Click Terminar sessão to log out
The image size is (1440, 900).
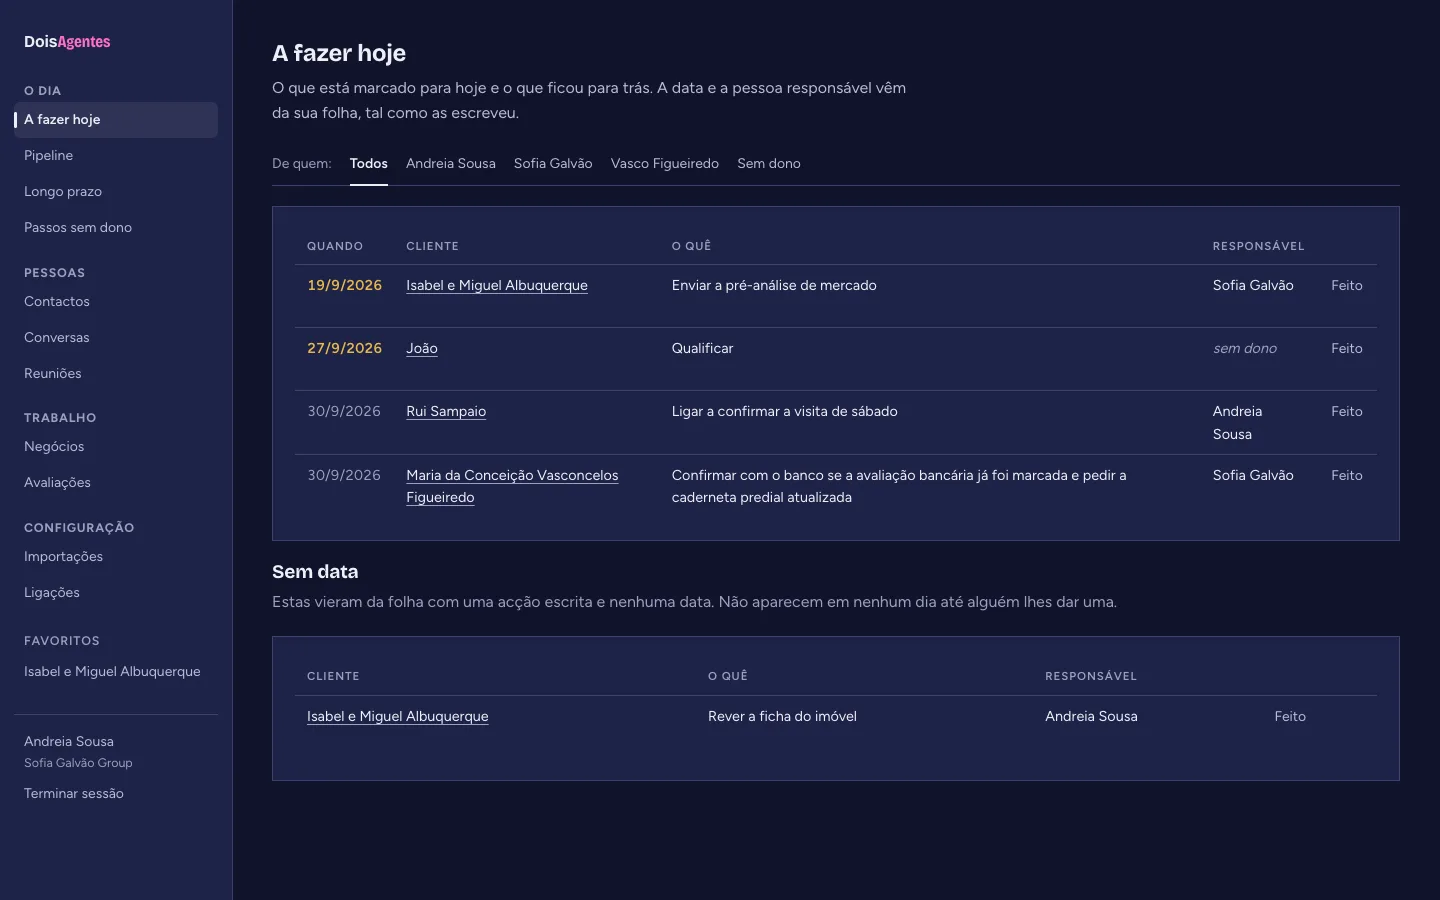pos(74,794)
